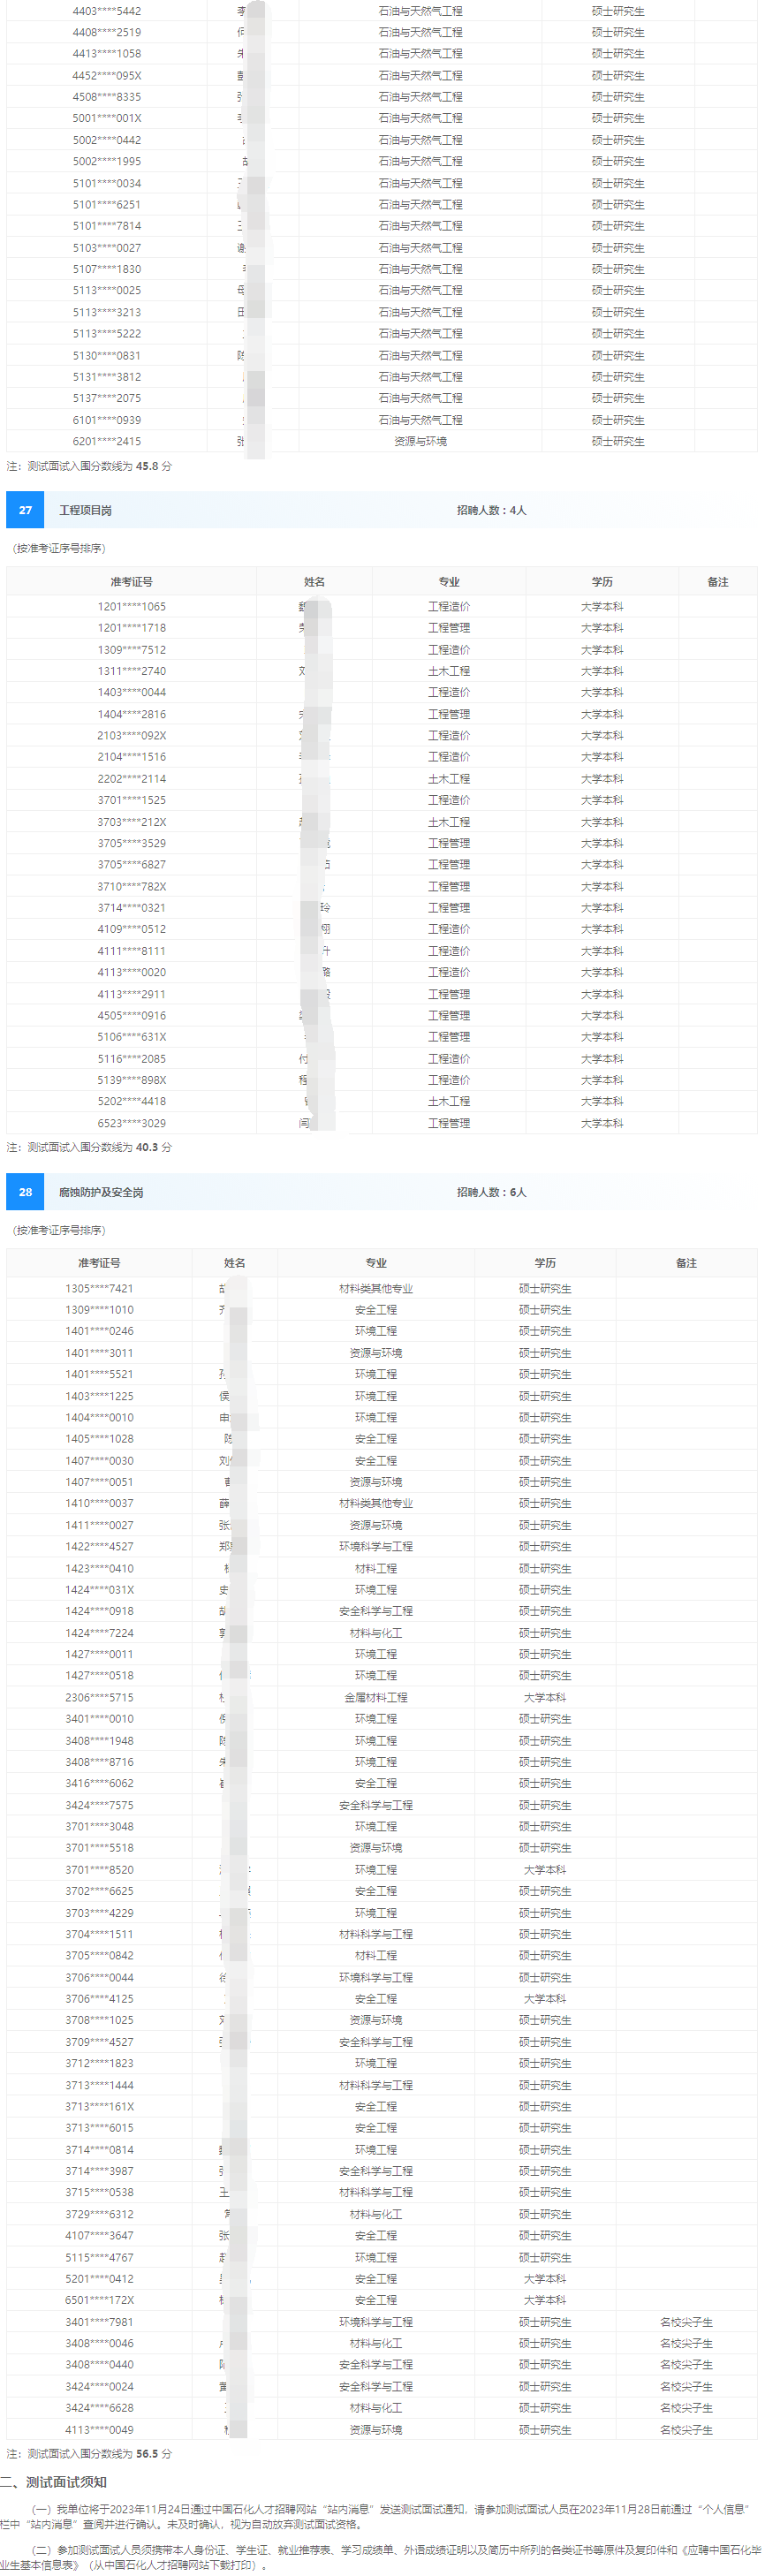Select exam number 1201****1065 cell
This screenshot has width=765, height=2576.
pos(131,606)
